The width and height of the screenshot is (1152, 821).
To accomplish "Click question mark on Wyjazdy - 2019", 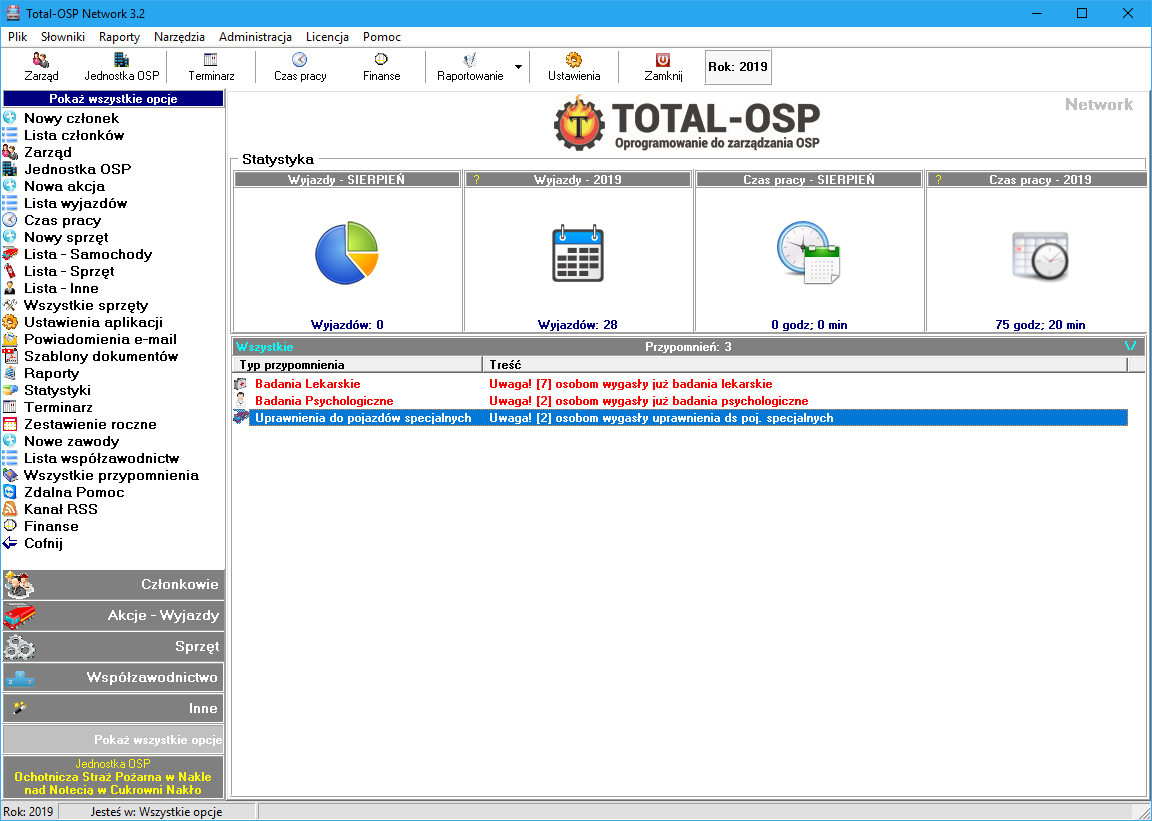I will 476,179.
